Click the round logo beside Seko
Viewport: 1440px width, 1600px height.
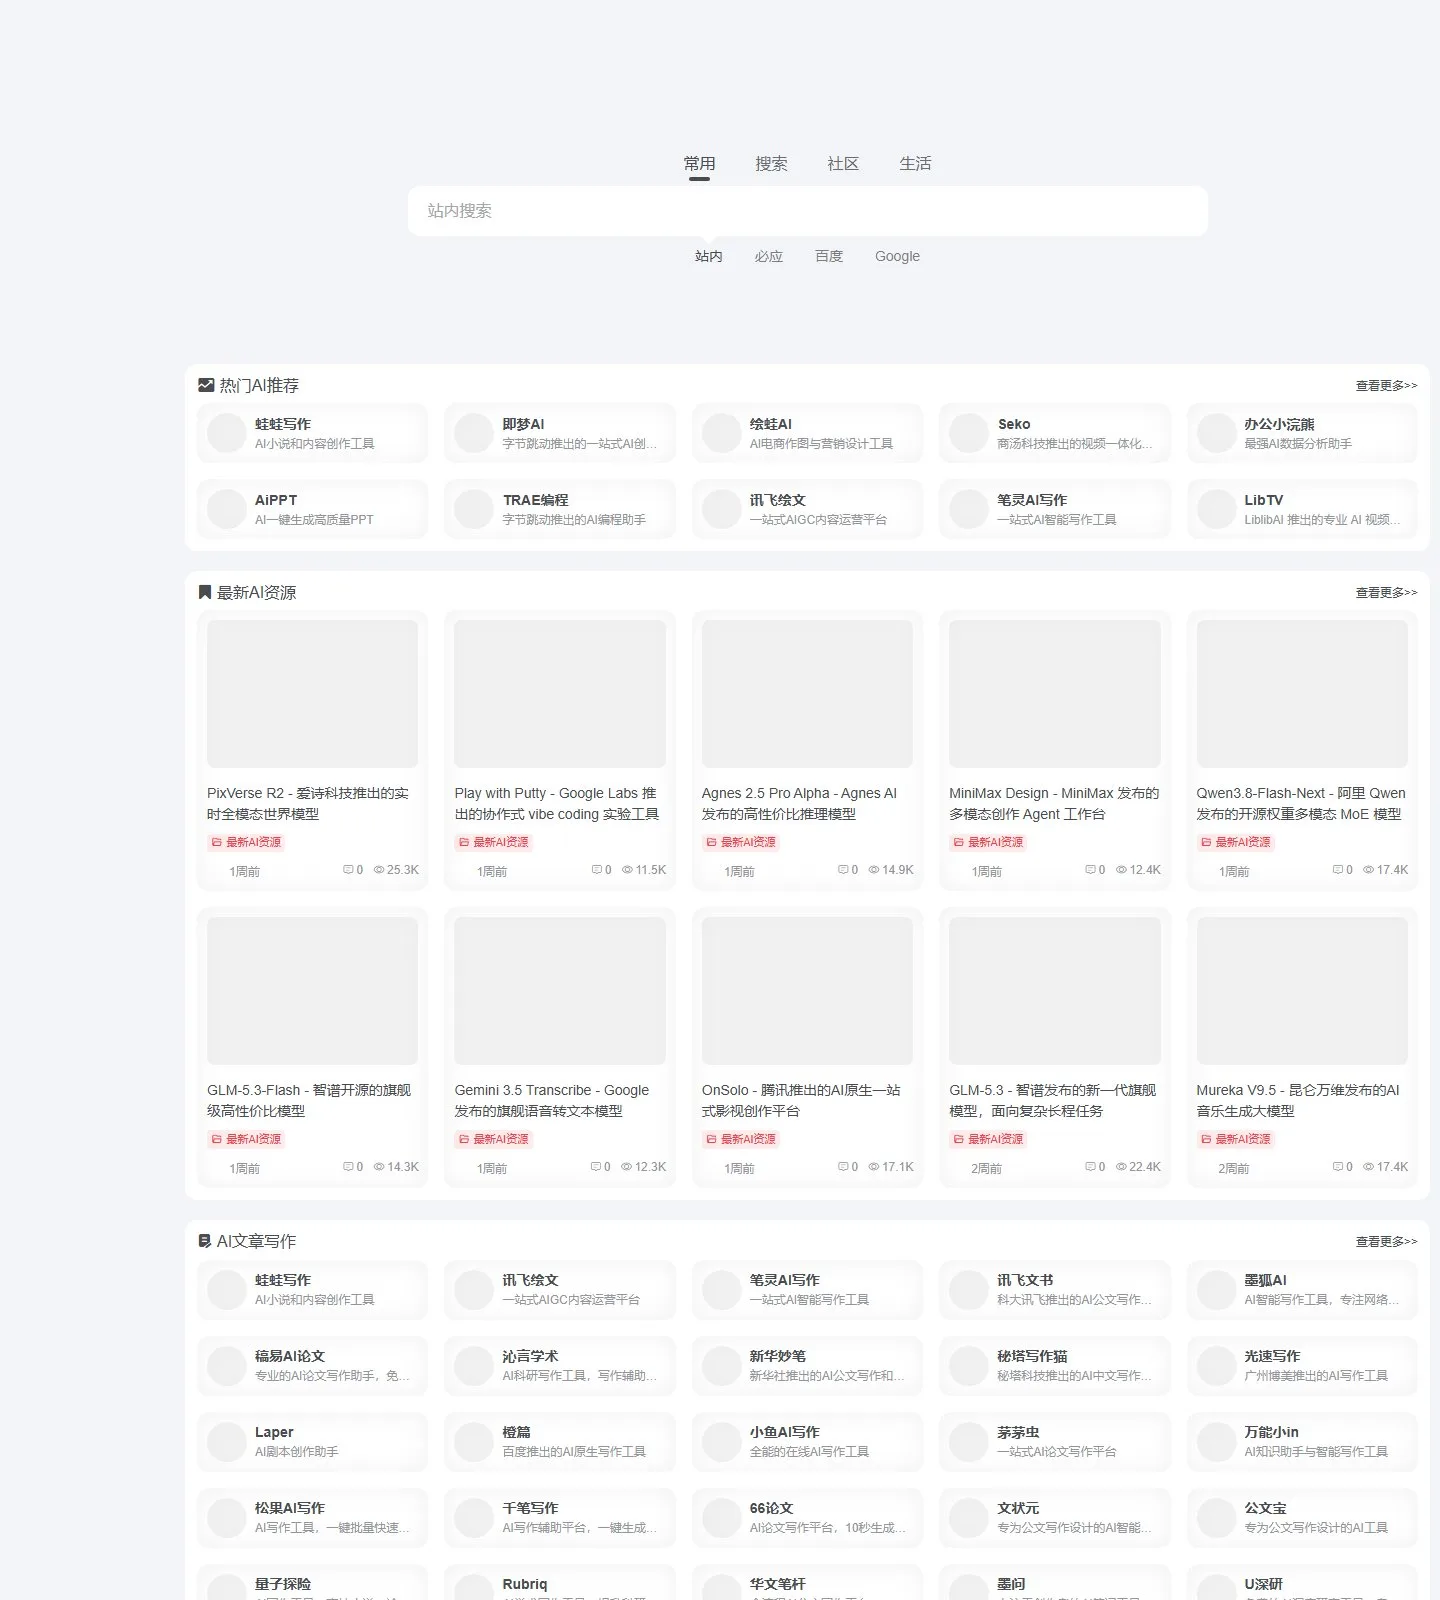pyautogui.click(x=969, y=433)
